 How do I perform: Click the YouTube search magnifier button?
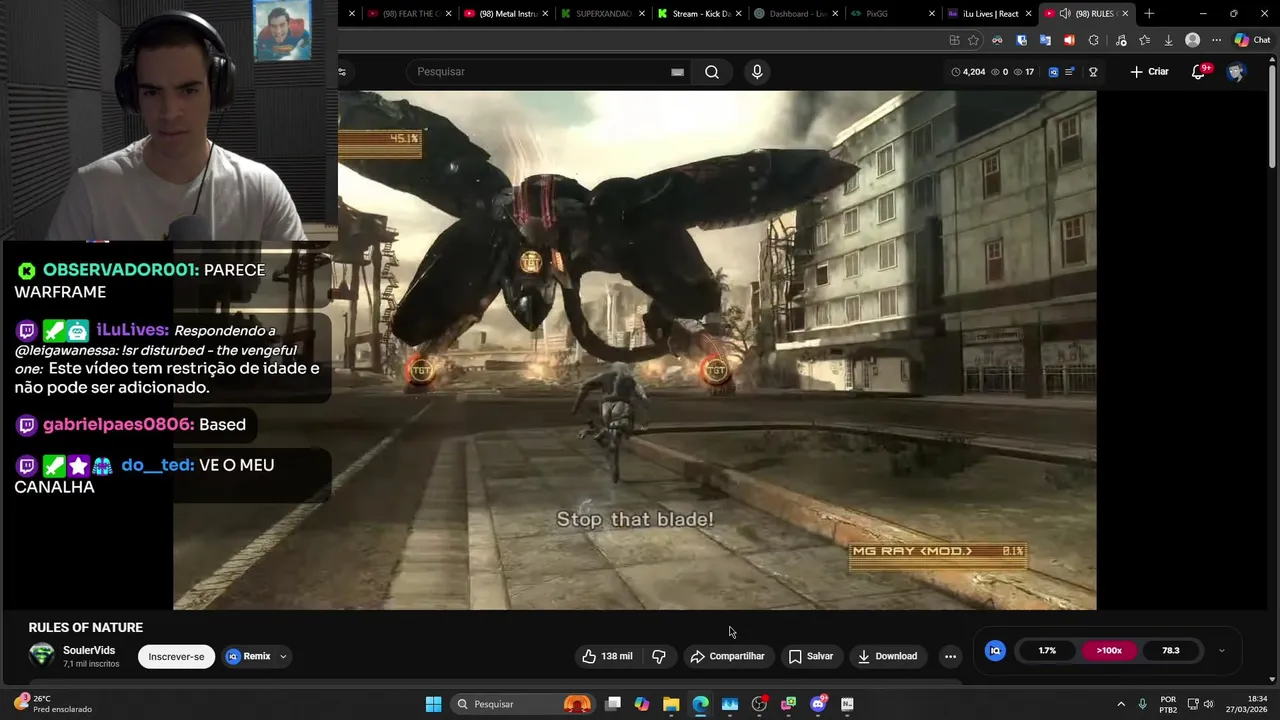[712, 72]
